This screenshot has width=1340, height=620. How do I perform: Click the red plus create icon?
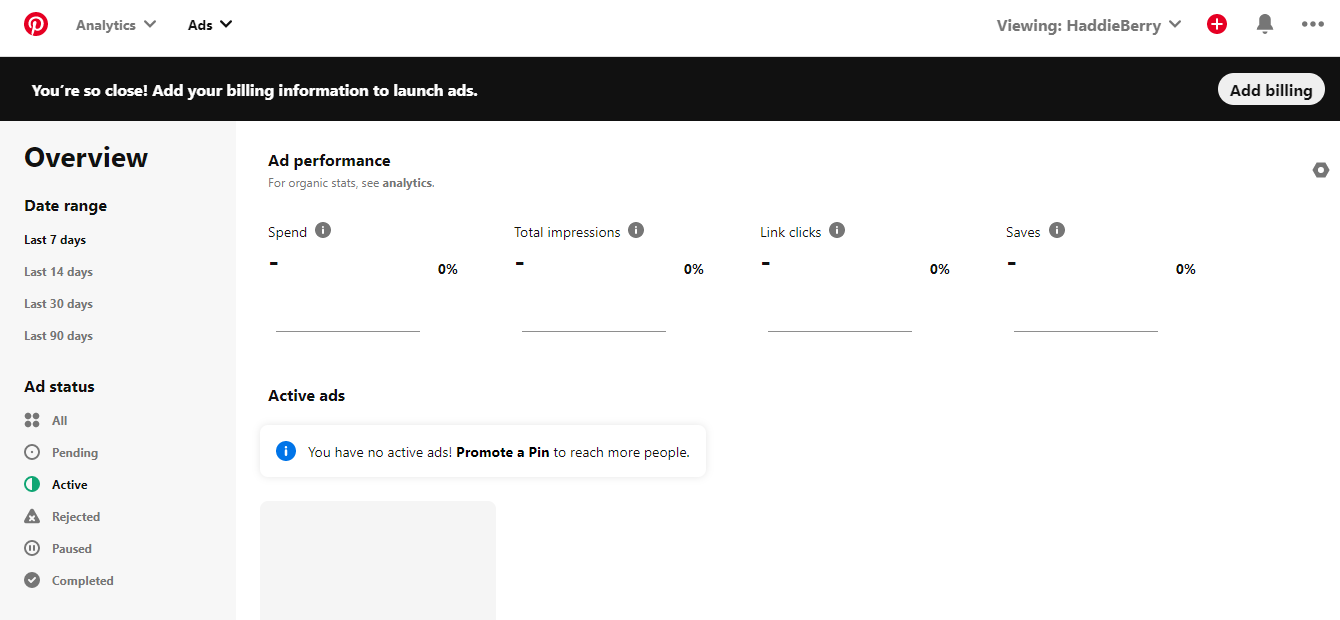[x=1217, y=24]
